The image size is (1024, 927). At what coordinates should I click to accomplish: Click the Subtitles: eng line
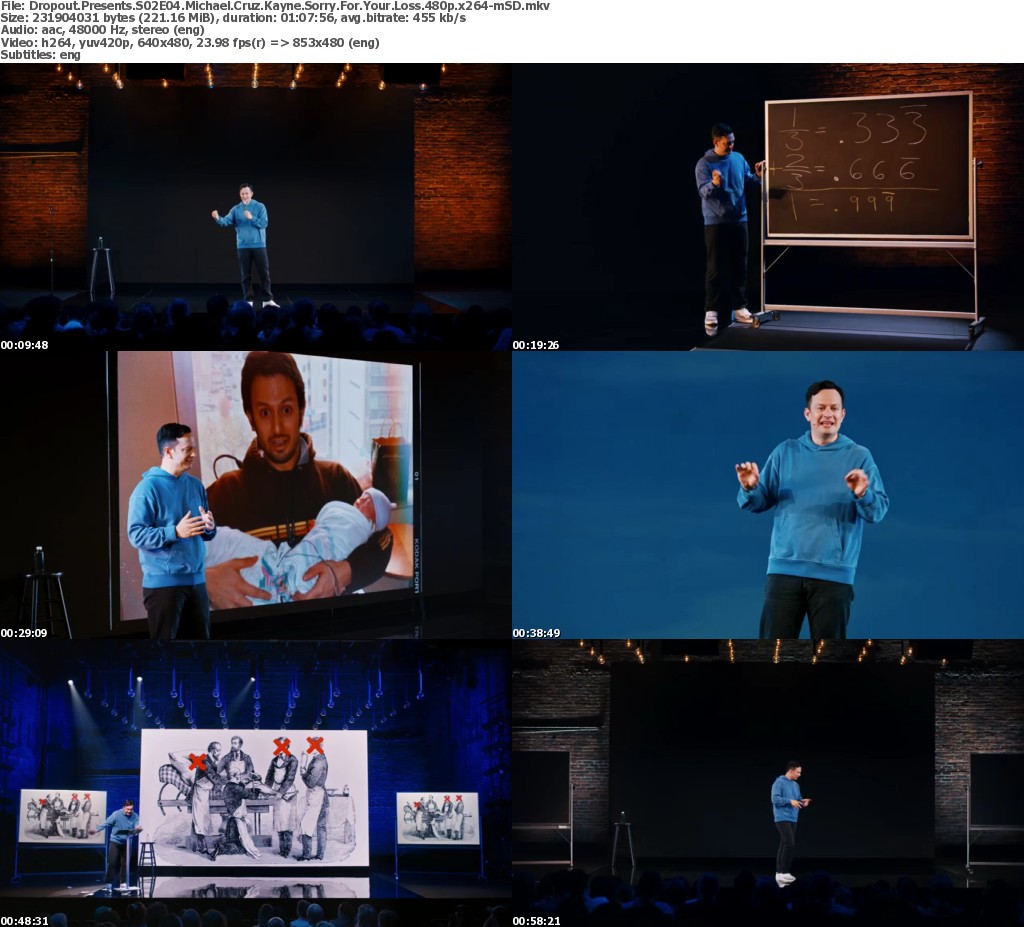click(x=41, y=54)
